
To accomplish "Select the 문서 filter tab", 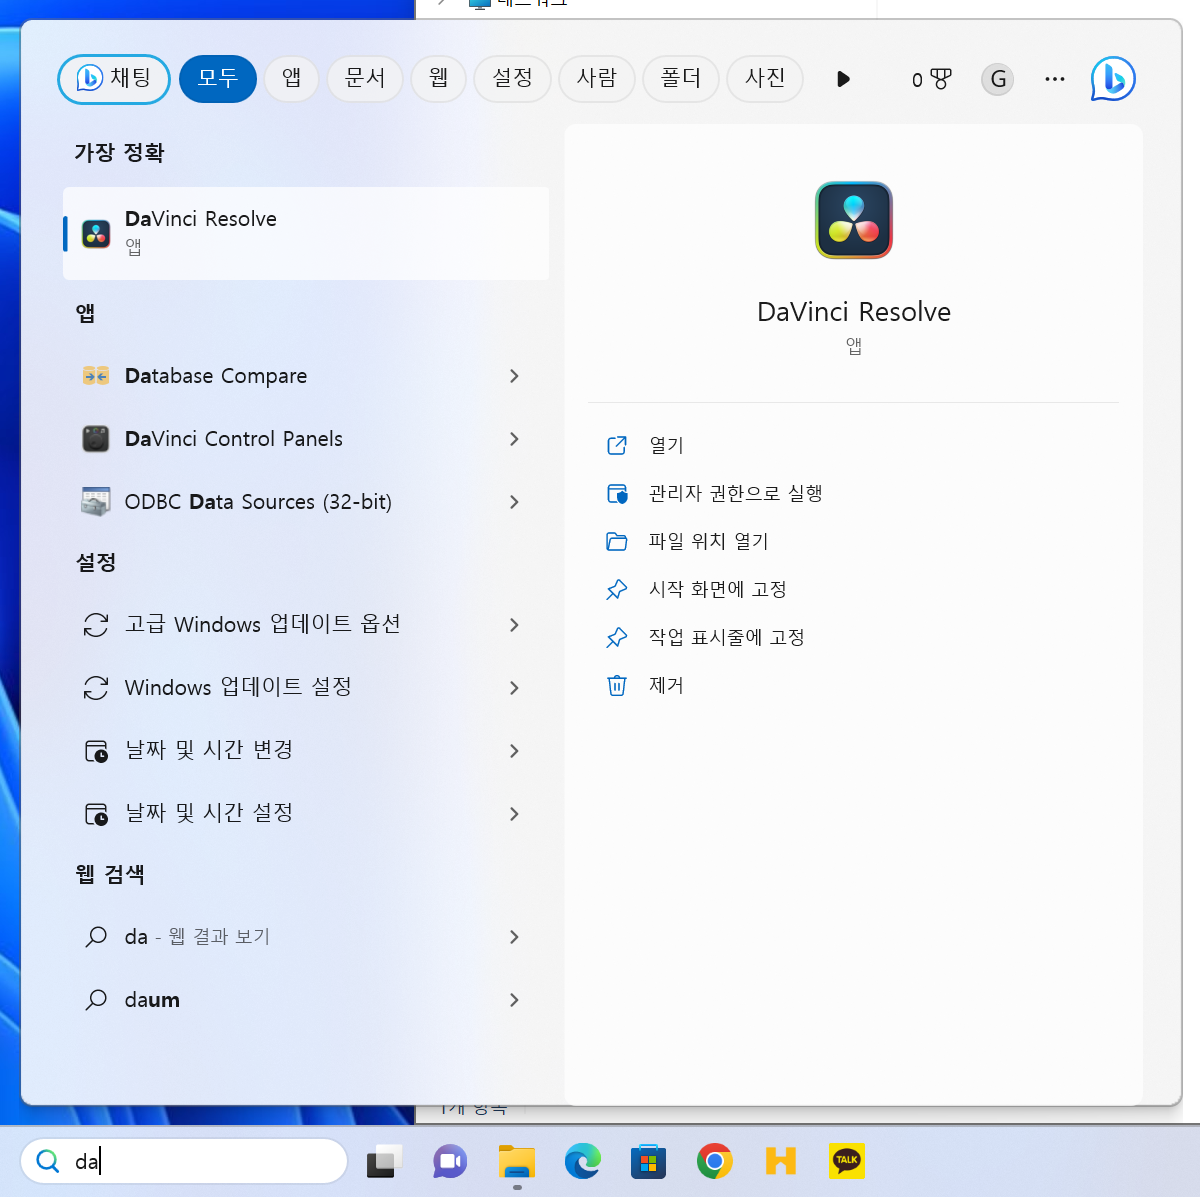I will 365,79.
